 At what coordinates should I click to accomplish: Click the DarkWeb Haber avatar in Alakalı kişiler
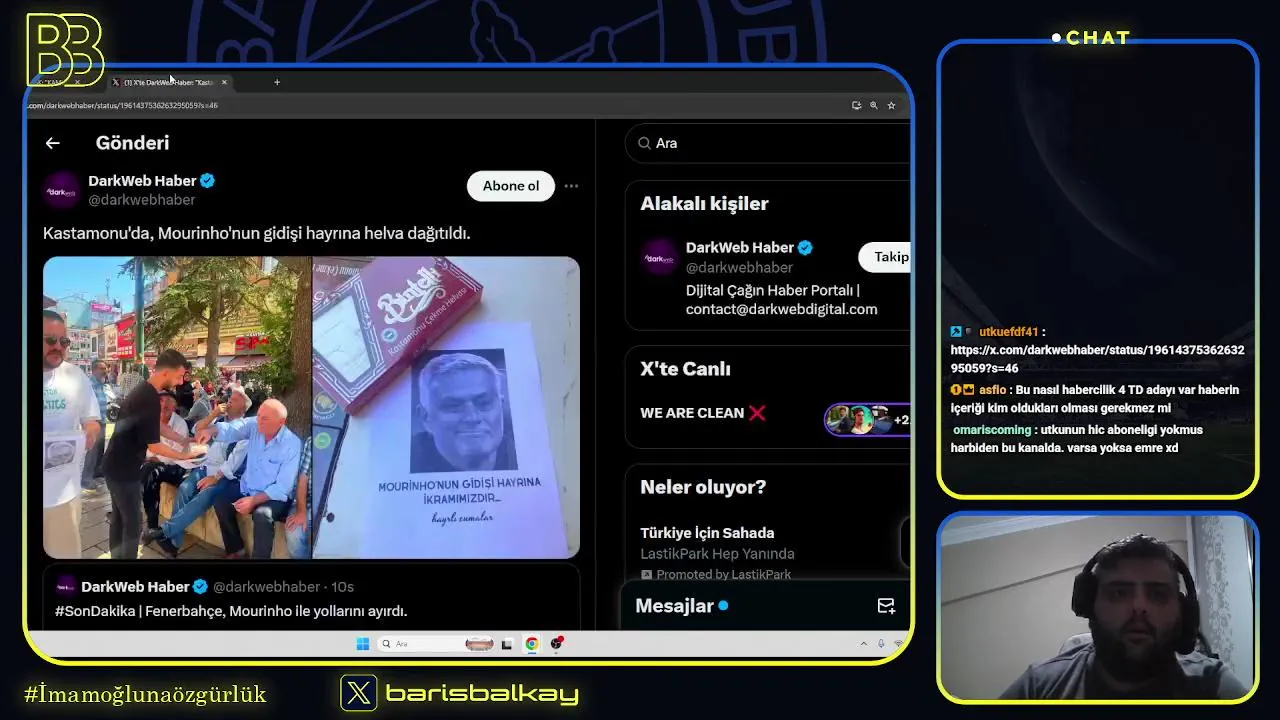[x=659, y=258]
